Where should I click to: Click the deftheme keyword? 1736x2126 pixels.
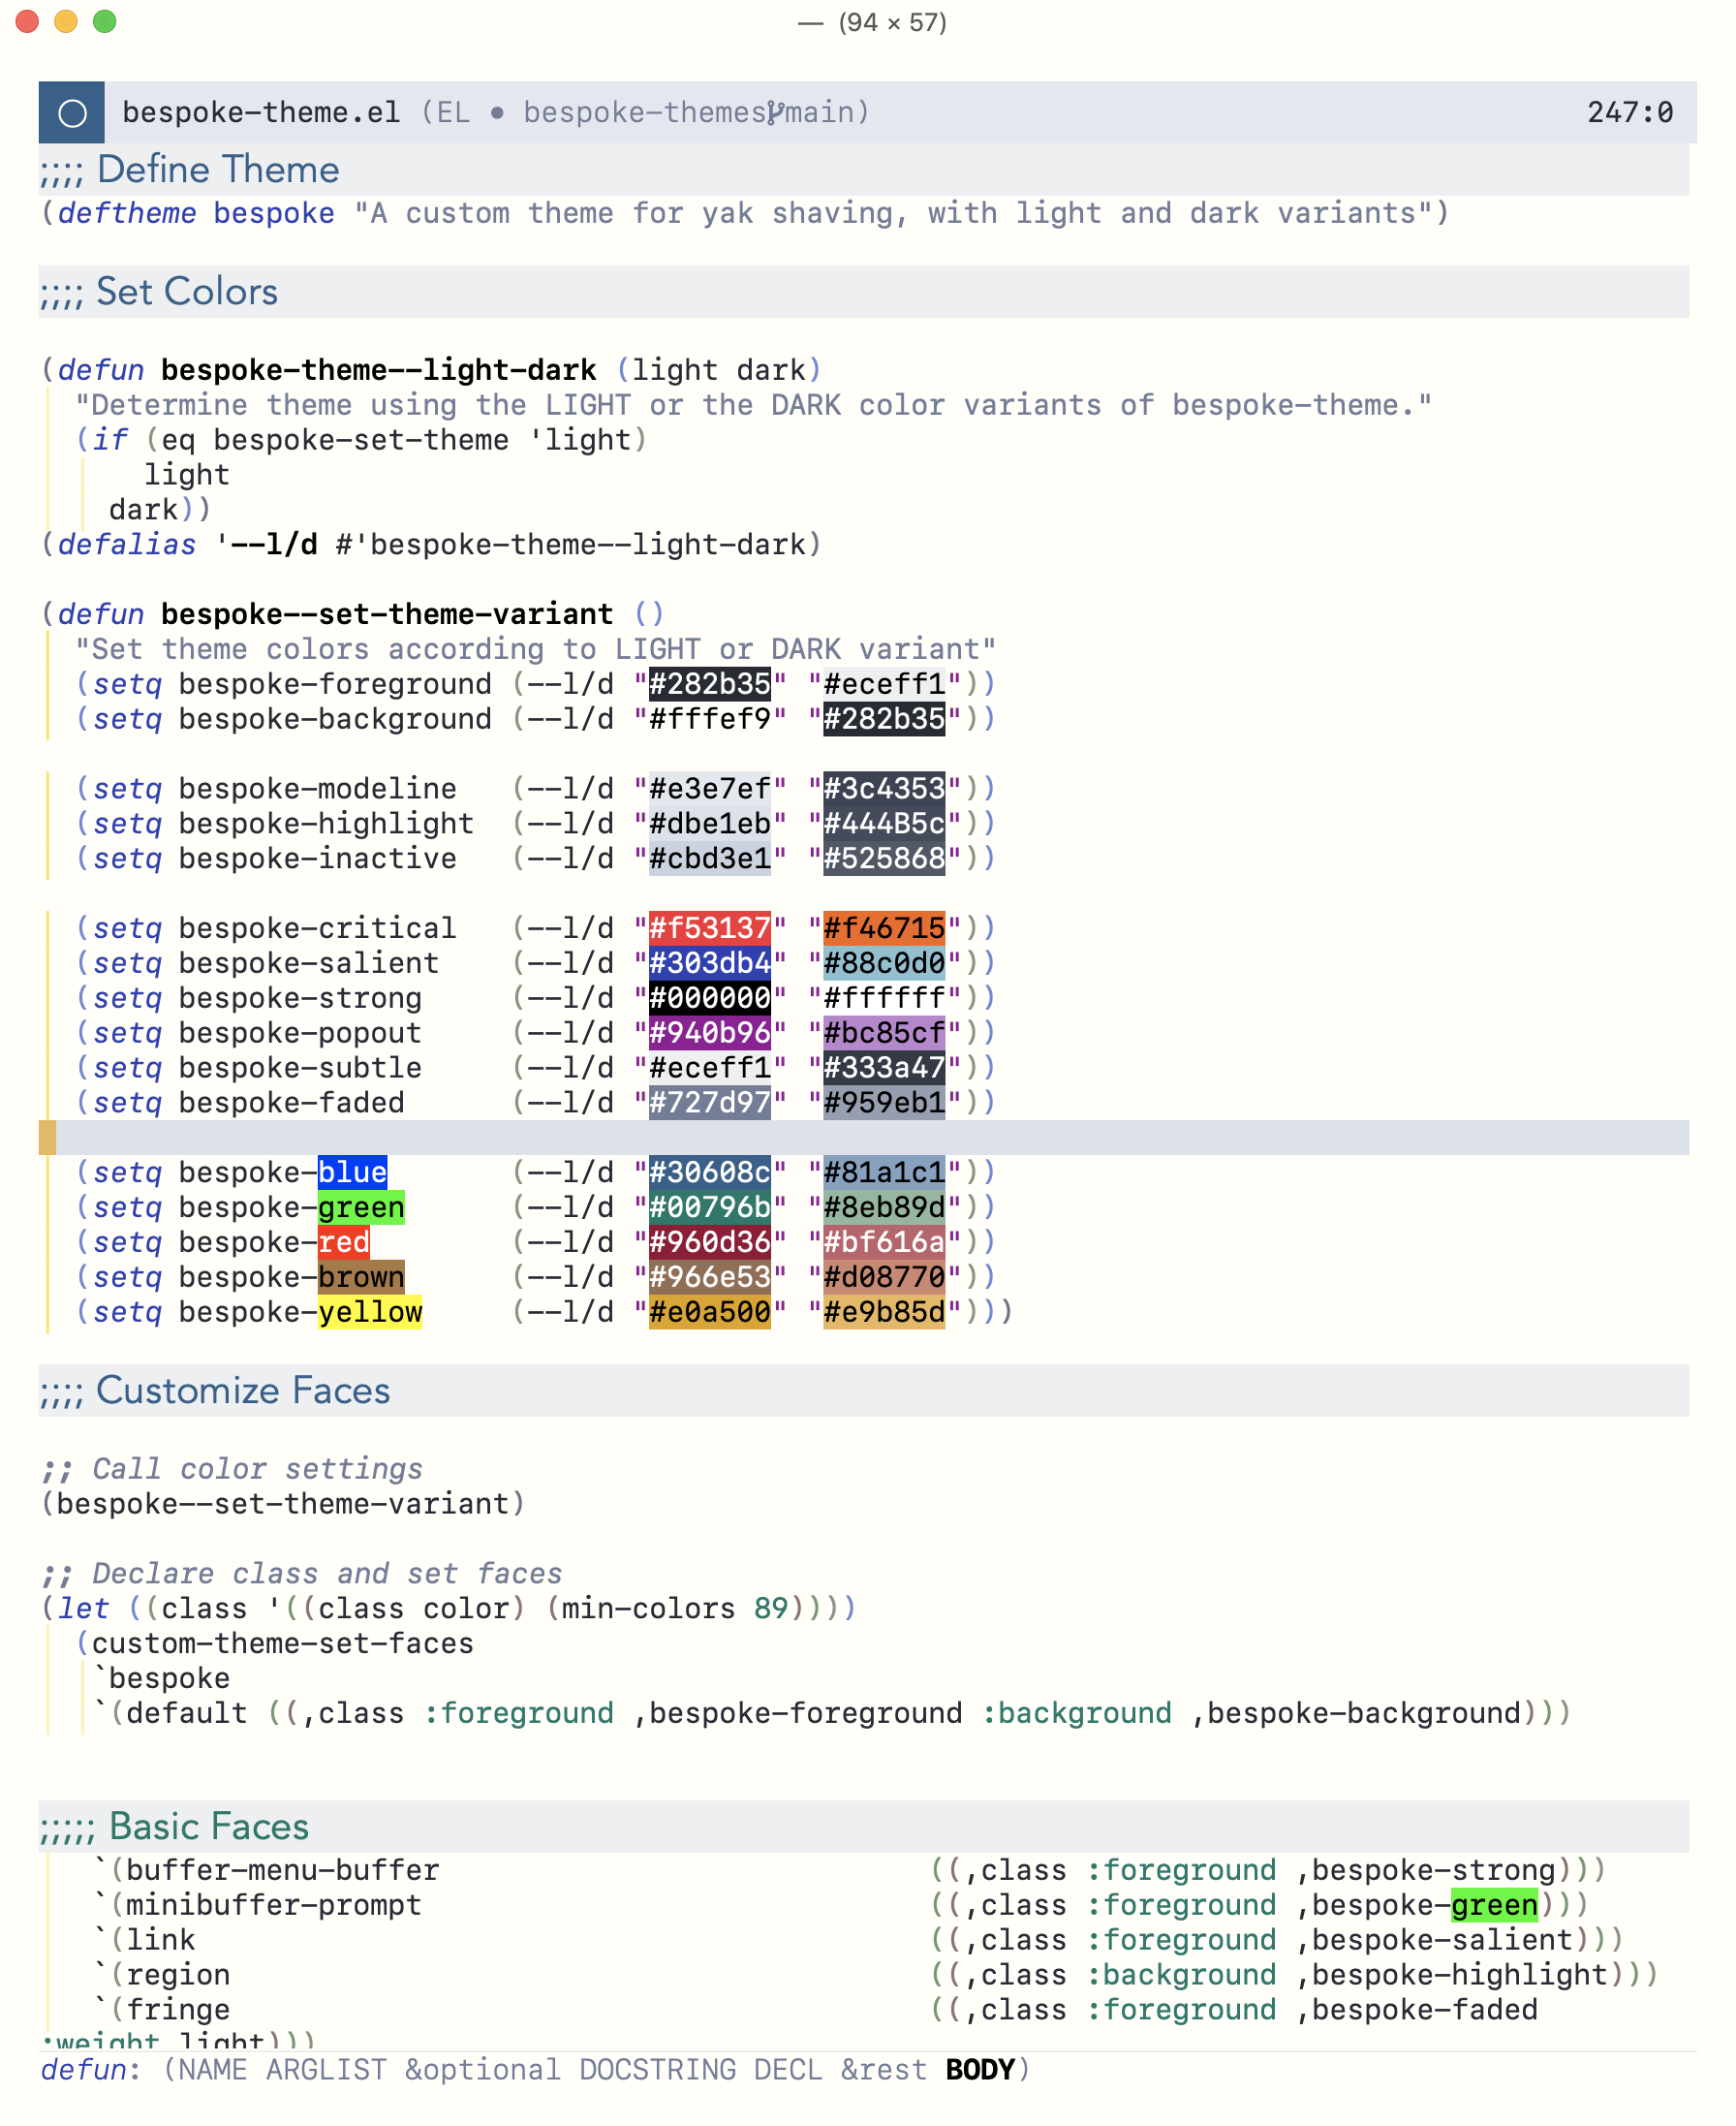coord(127,213)
